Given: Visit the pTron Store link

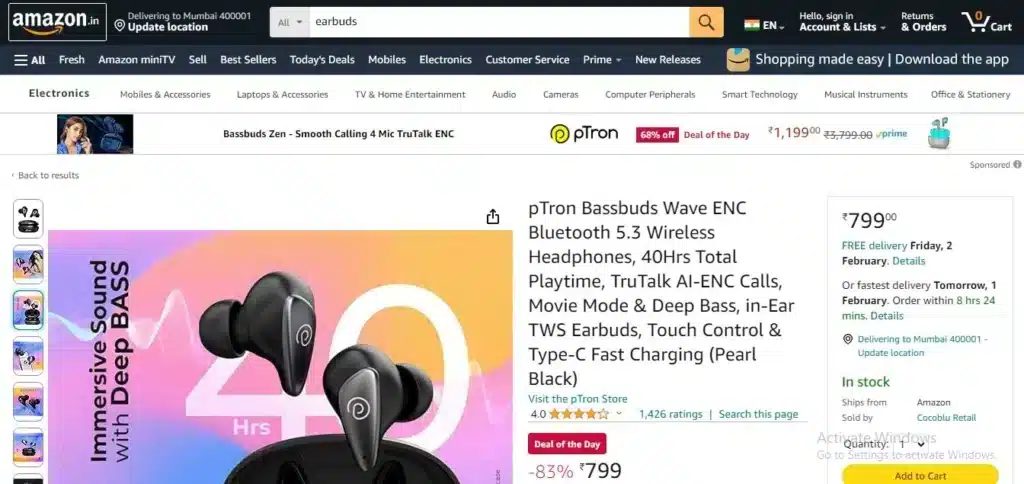Looking at the screenshot, I should point(577,398).
